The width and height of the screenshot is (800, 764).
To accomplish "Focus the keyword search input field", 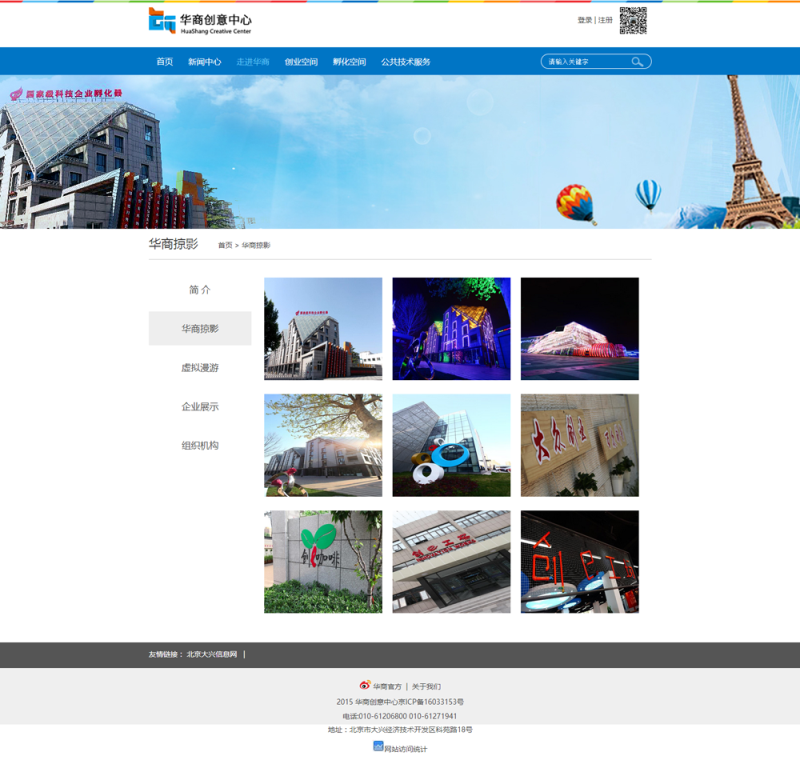I will coord(585,62).
